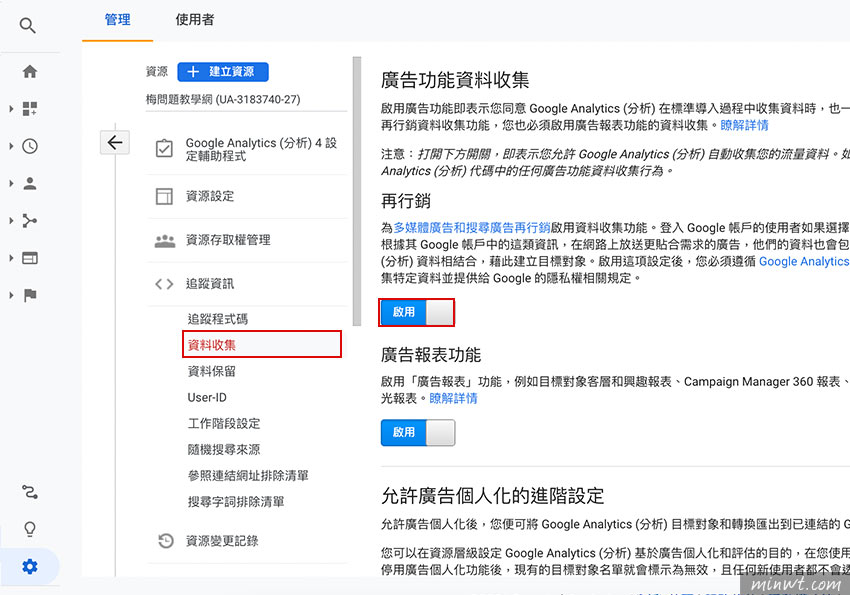Open the Acquisition branching icon
This screenshot has width=850, height=595.
[x=30, y=221]
